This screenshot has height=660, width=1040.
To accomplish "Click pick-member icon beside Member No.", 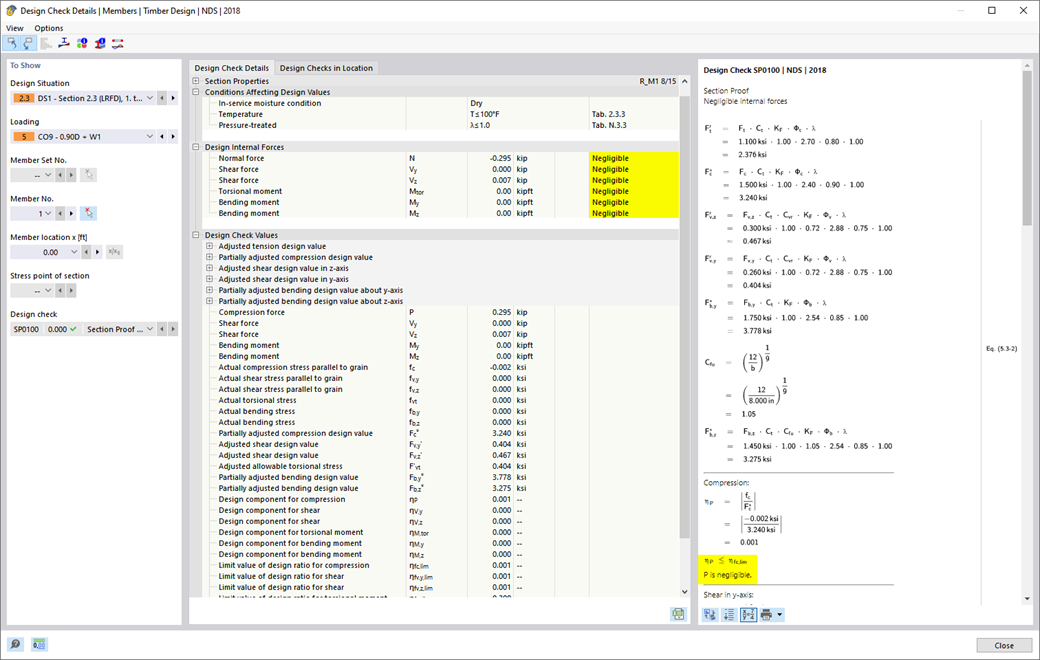I will point(88,214).
